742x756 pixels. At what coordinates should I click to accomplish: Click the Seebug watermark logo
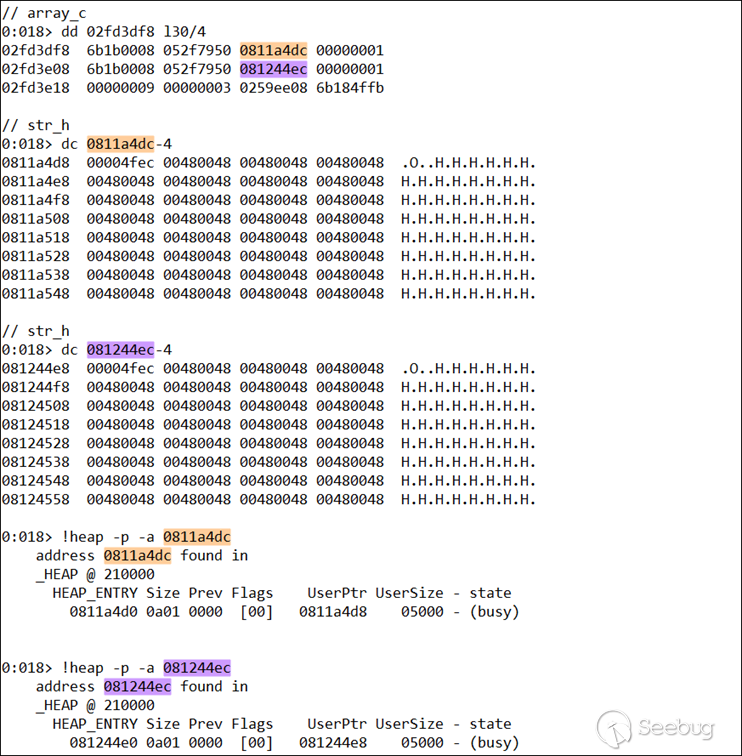point(656,727)
